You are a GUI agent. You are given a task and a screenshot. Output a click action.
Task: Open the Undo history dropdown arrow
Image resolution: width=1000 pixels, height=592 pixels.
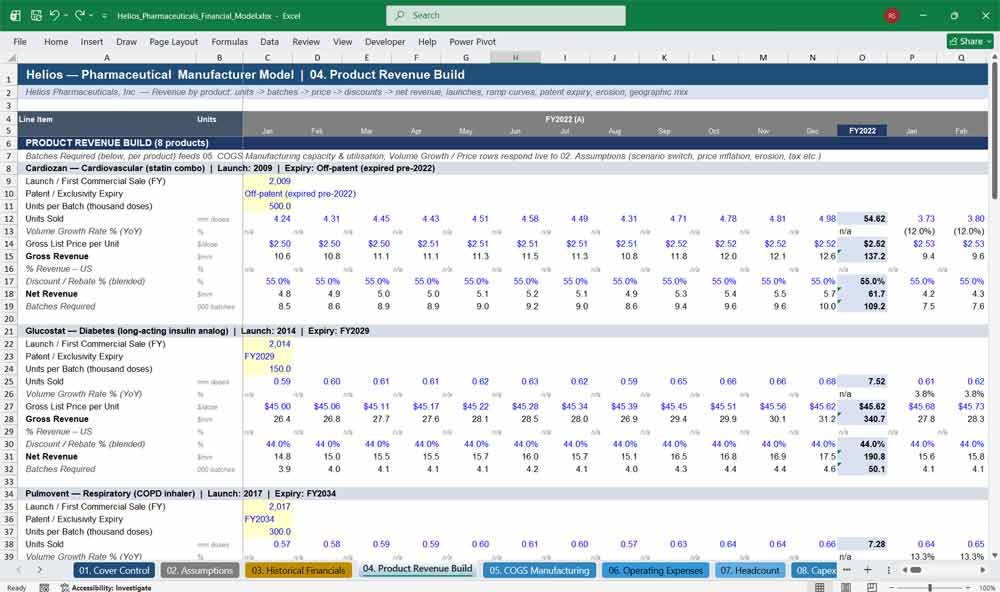(x=66, y=15)
